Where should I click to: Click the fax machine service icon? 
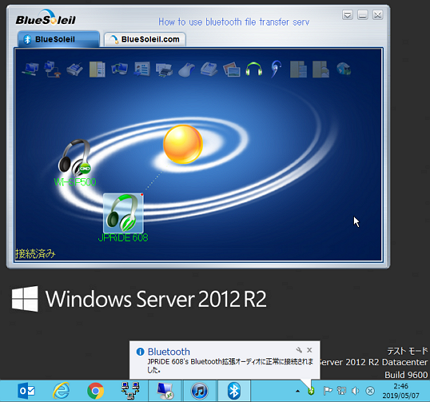point(209,69)
